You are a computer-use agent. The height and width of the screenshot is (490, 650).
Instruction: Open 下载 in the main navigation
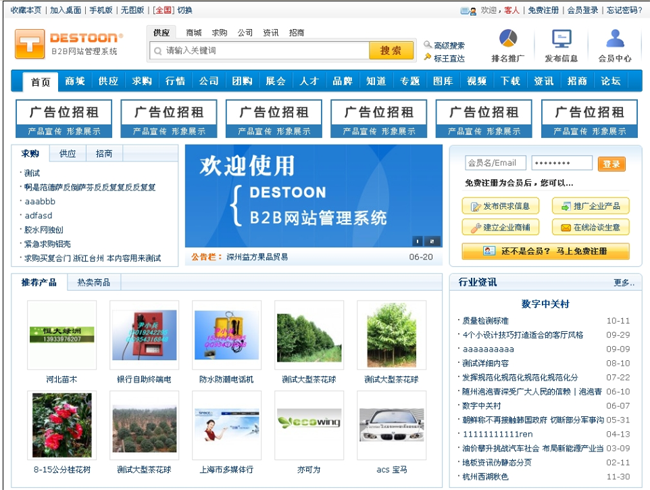(510, 81)
